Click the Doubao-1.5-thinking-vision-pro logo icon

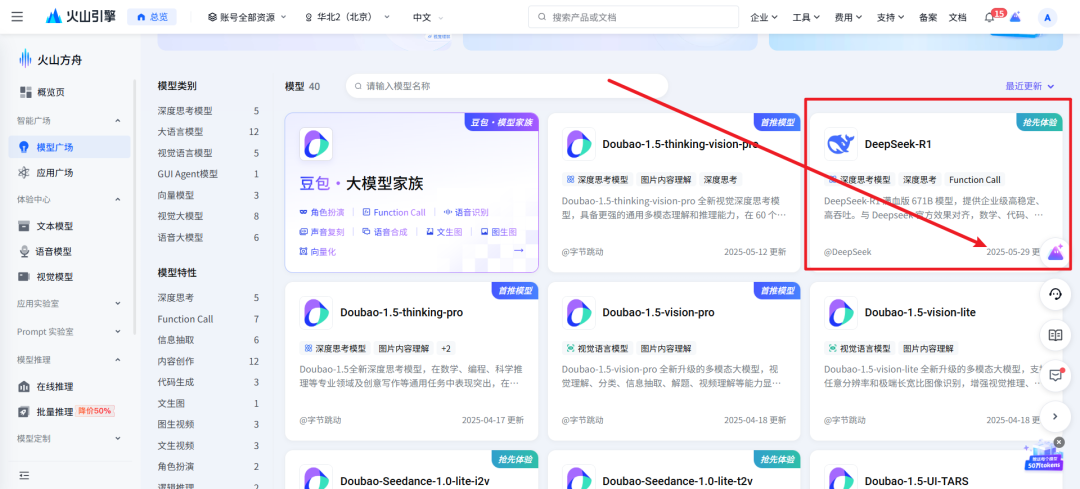579,144
